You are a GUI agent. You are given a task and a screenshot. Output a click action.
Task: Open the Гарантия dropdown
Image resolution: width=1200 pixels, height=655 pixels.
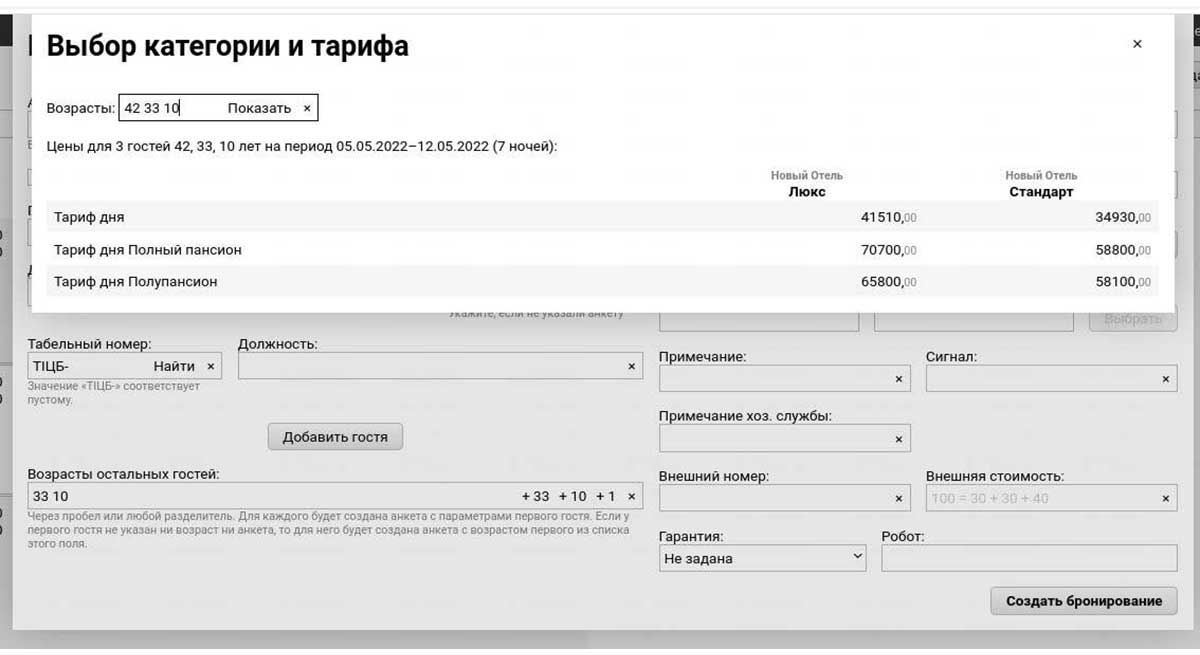coord(762,558)
